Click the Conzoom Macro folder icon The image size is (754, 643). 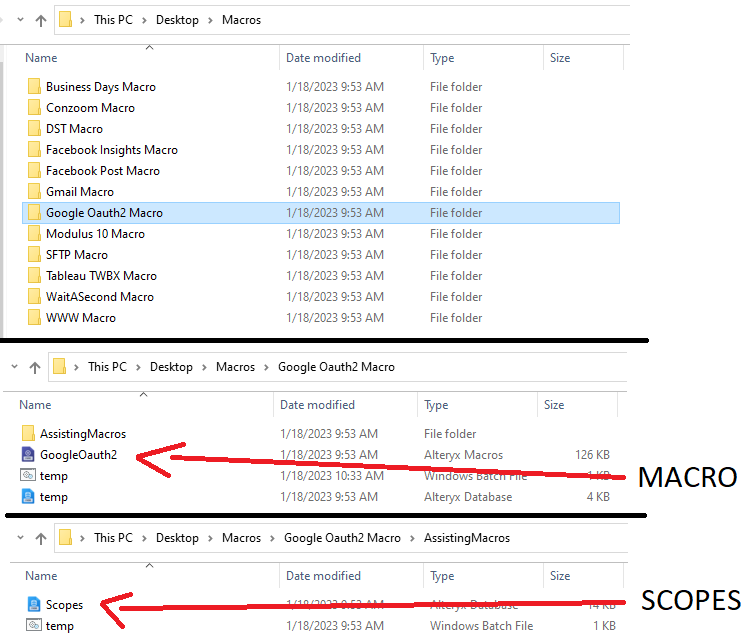pyautogui.click(x=34, y=108)
